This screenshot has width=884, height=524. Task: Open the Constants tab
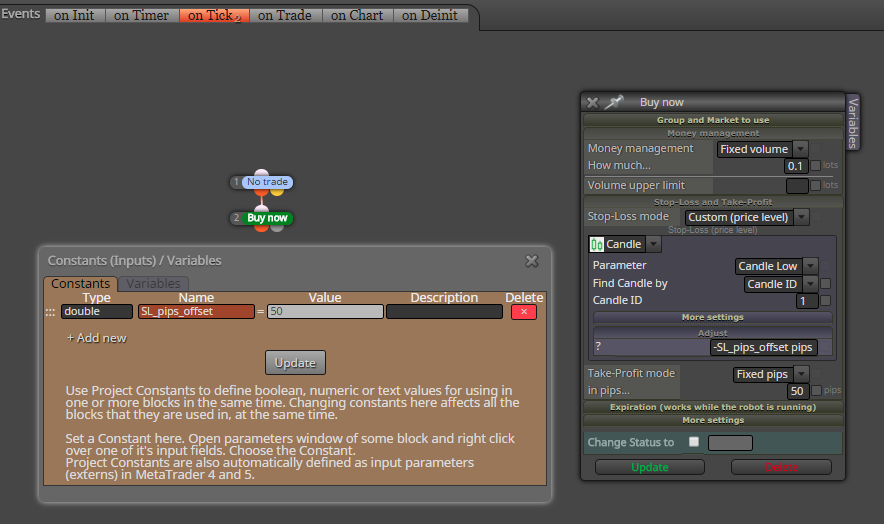[81, 284]
